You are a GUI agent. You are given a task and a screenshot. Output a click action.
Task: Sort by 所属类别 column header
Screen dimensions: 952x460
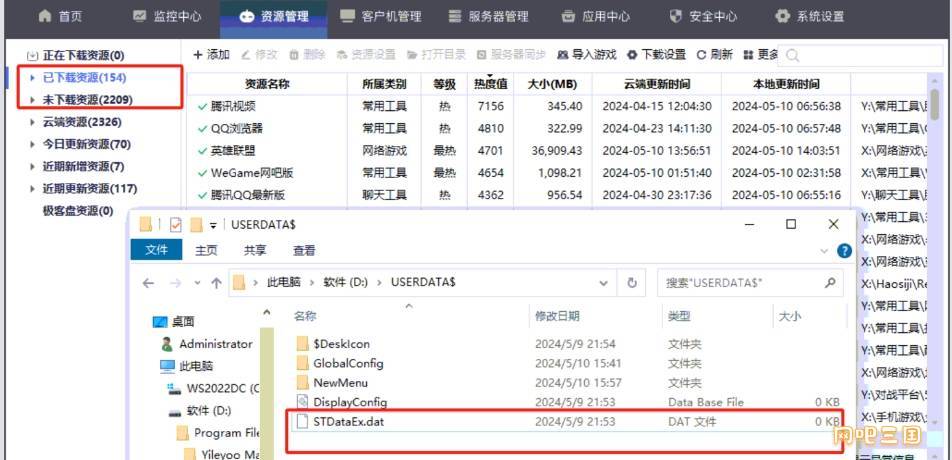tap(384, 84)
